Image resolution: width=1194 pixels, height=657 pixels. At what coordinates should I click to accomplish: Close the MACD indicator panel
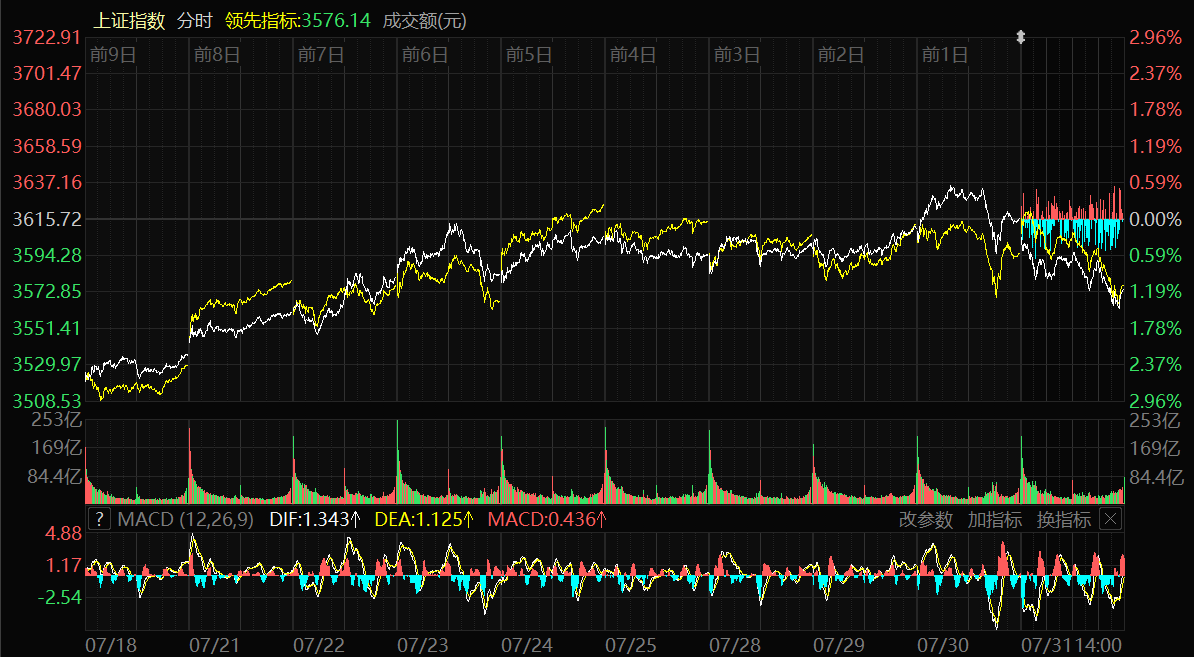coord(1110,519)
